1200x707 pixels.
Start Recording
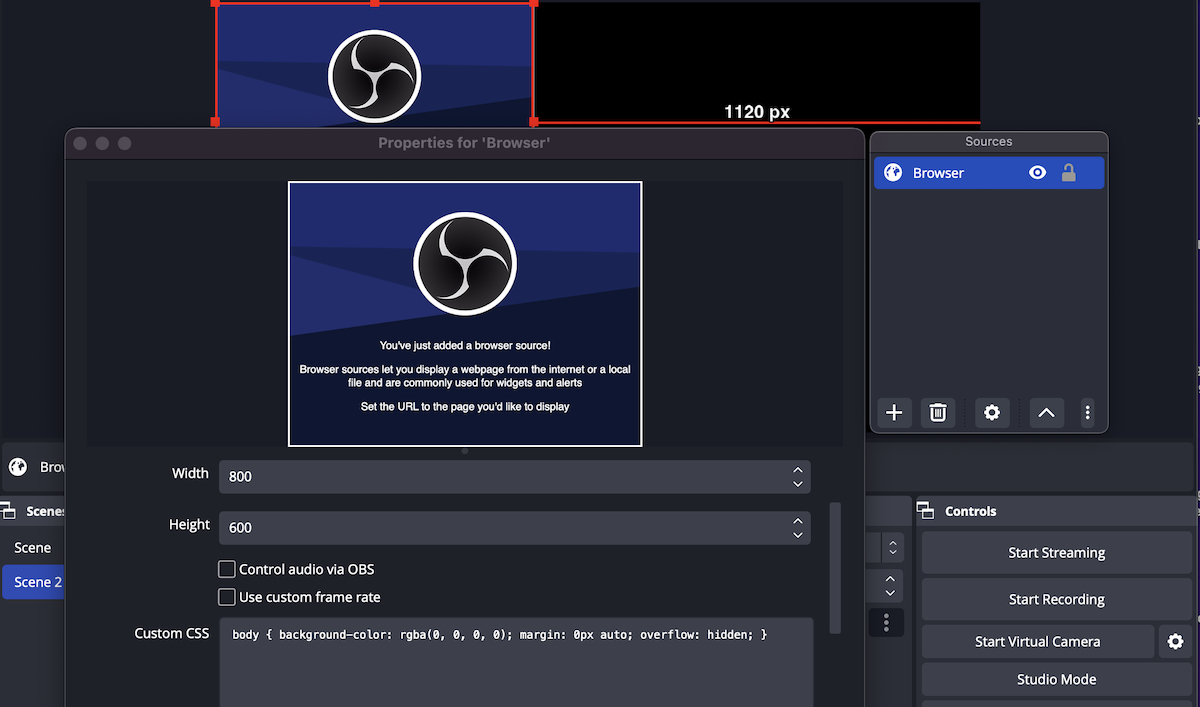tap(1056, 599)
